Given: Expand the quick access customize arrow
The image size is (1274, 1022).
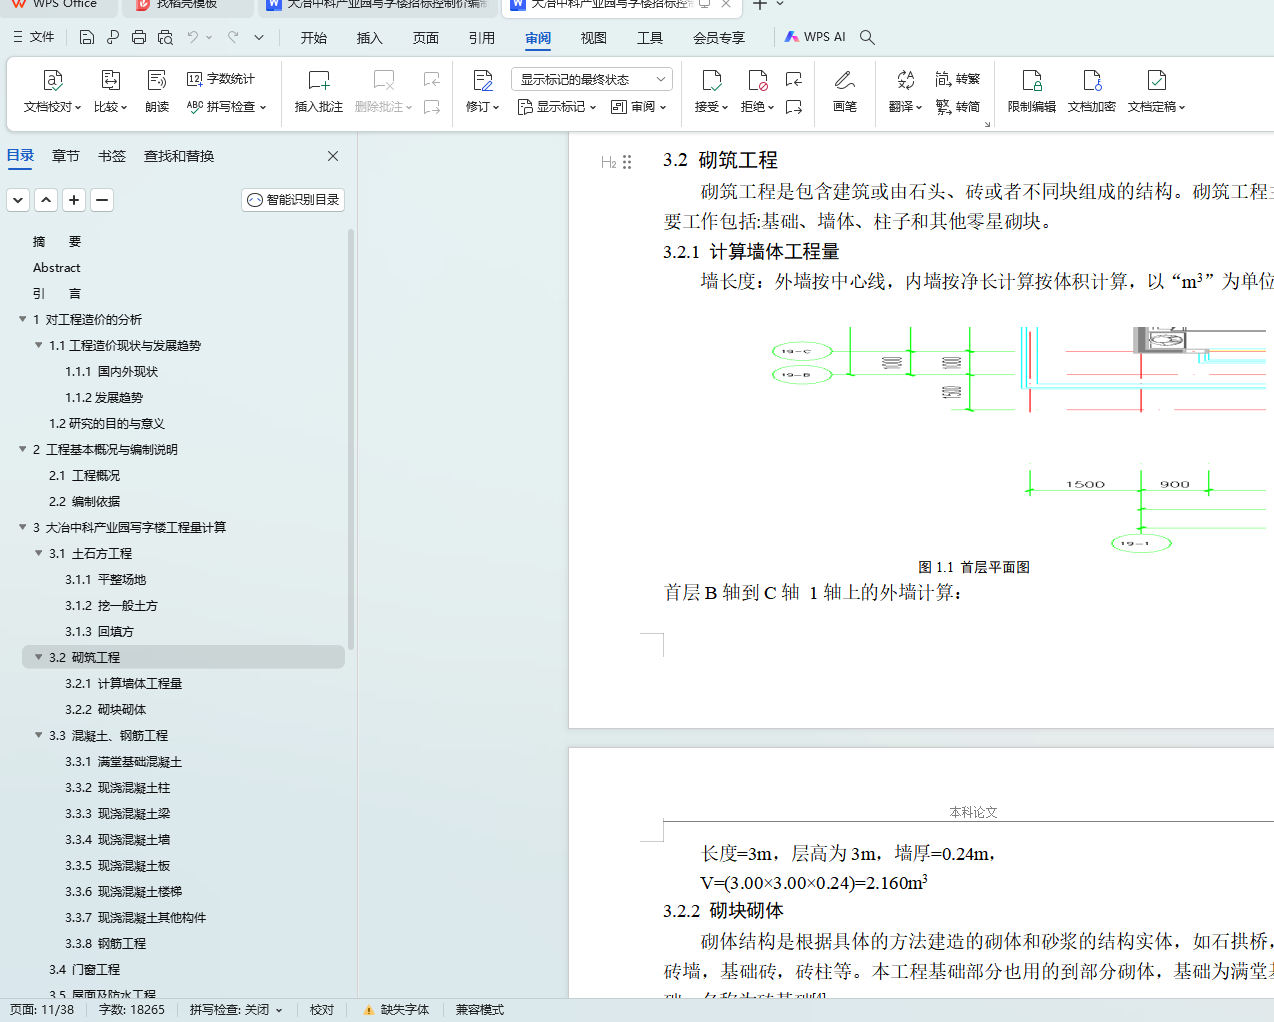Looking at the screenshot, I should pos(259,37).
